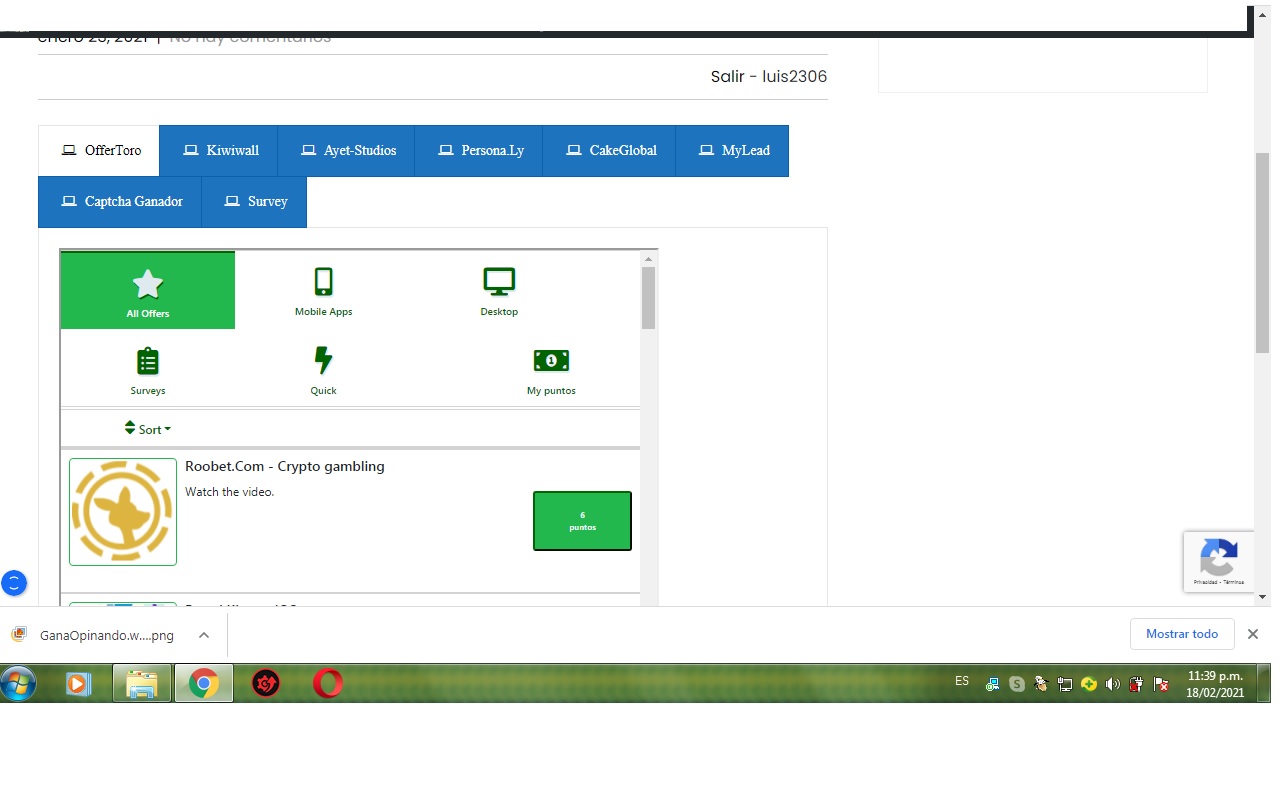This screenshot has width=1280, height=800.
Task: Click the ES language indicator
Action: tap(962, 681)
